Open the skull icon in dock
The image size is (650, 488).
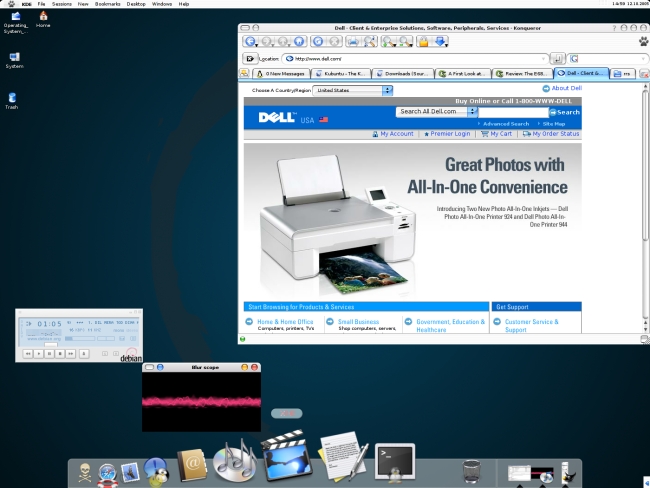(x=85, y=473)
